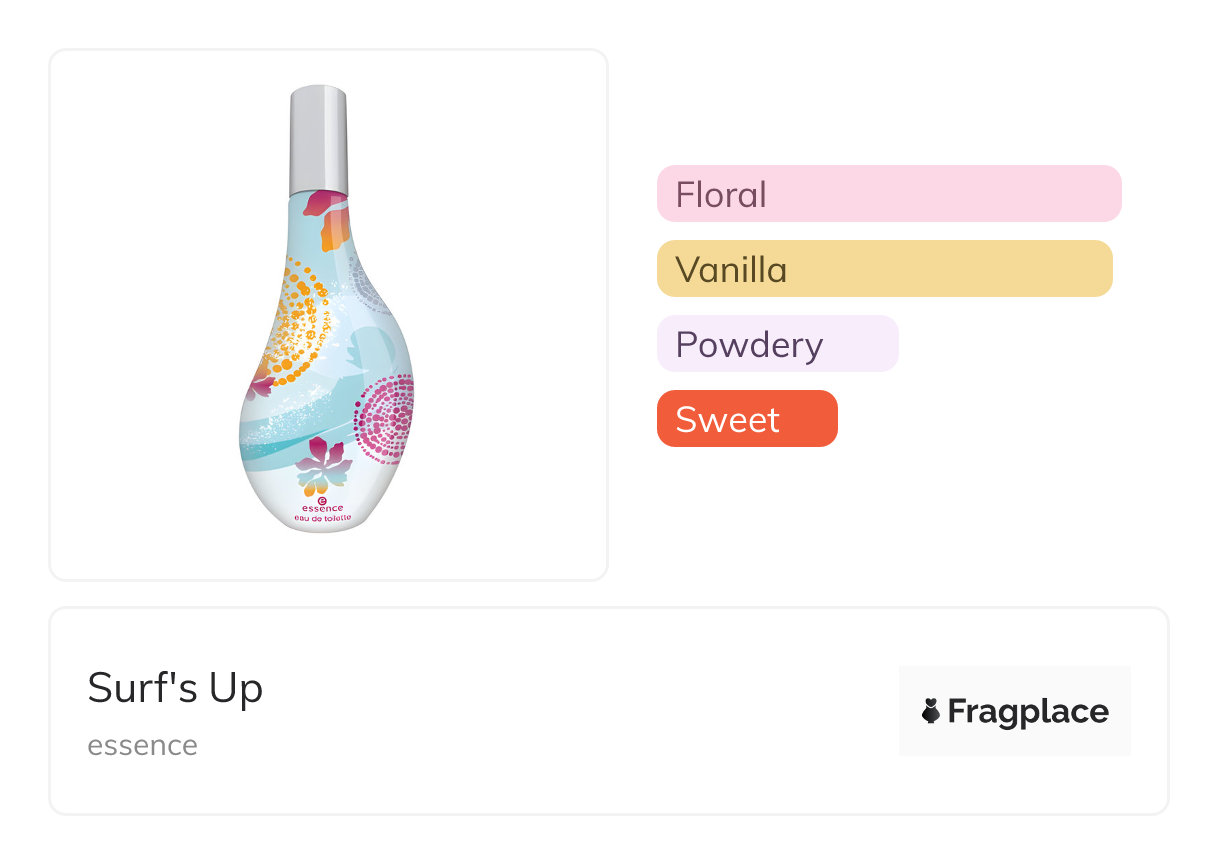The image size is (1218, 864).
Task: Click the 'essence' word on the bottle
Action: coord(322,508)
